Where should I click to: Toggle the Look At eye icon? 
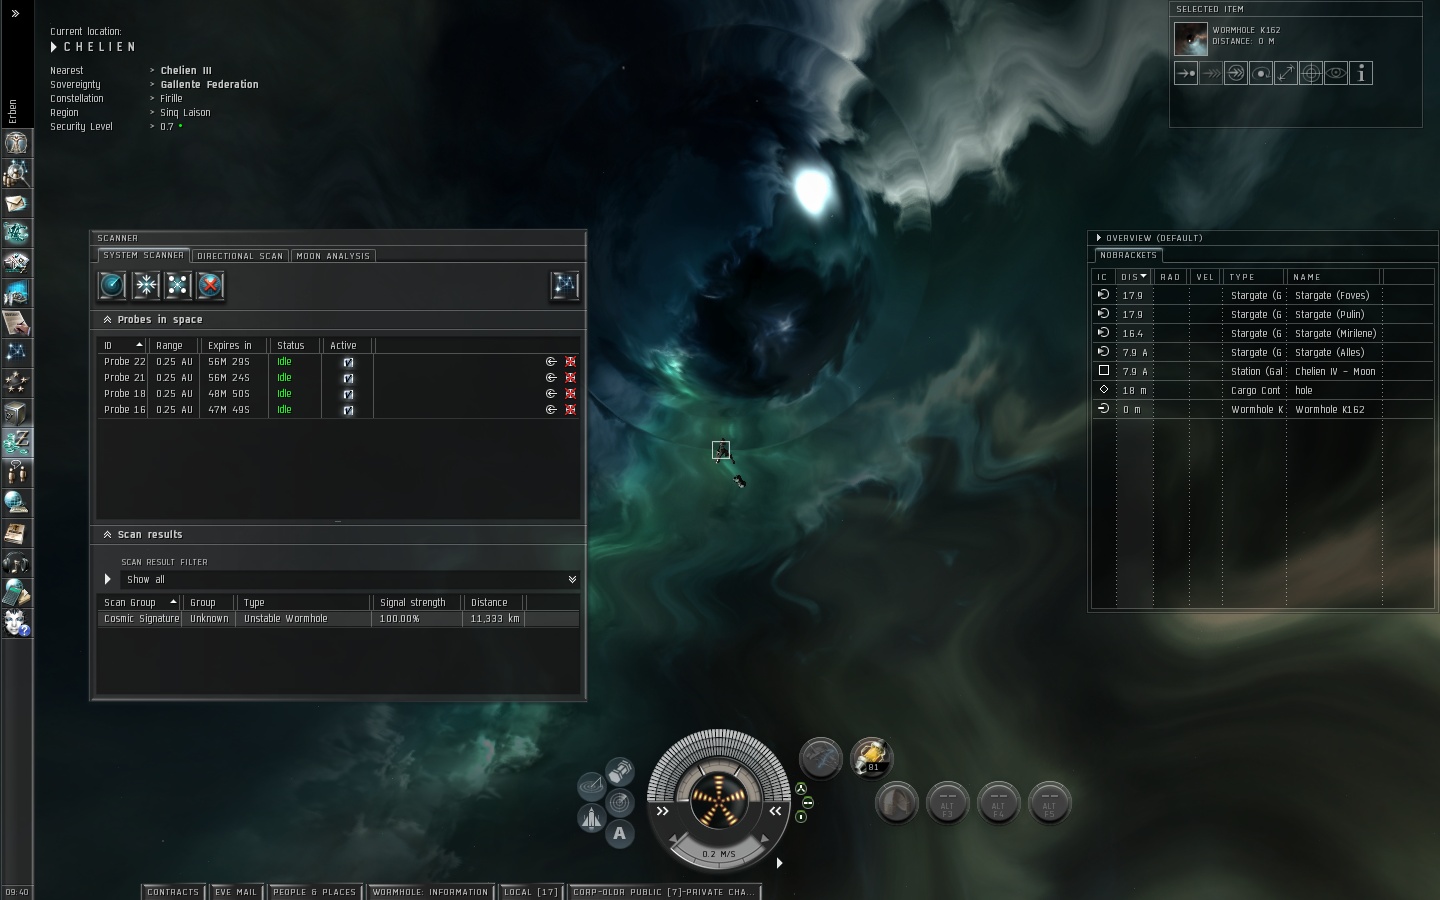click(1336, 73)
